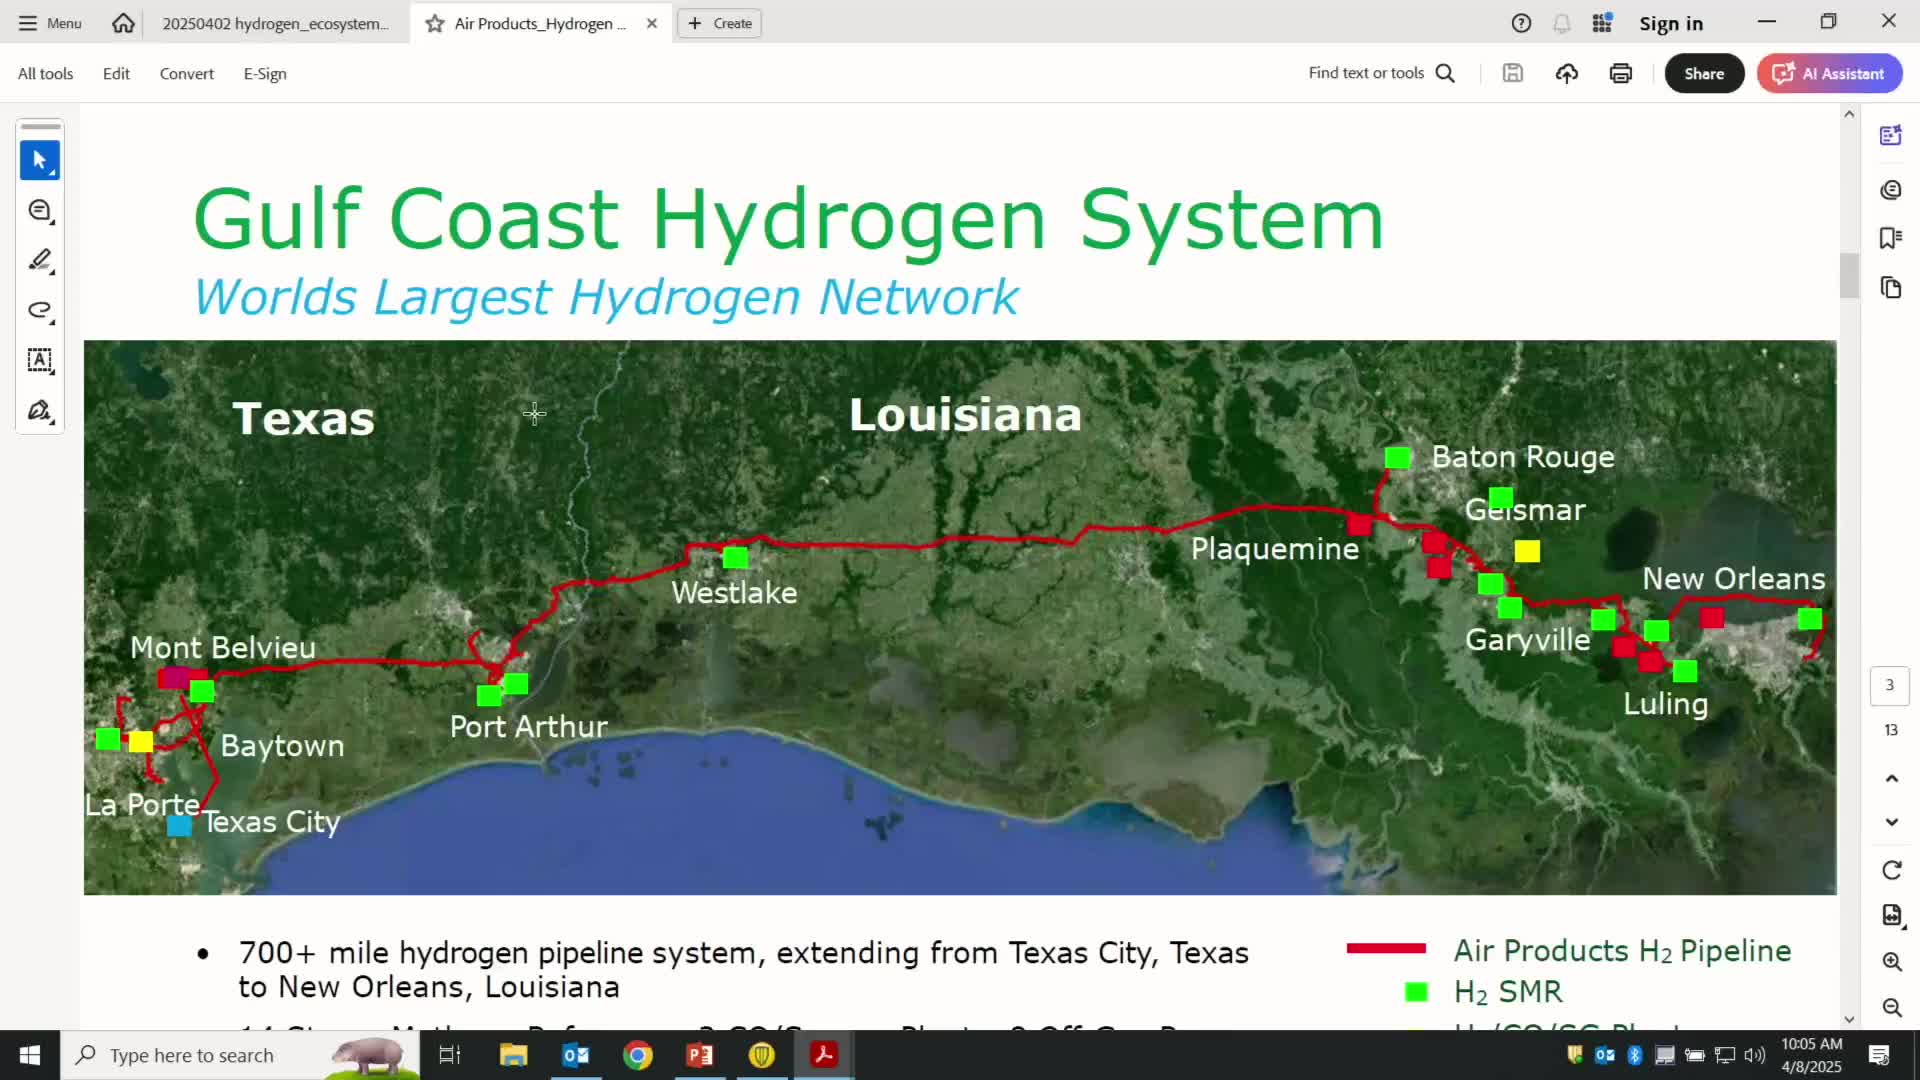Select the arrow selection tool

click(x=39, y=160)
